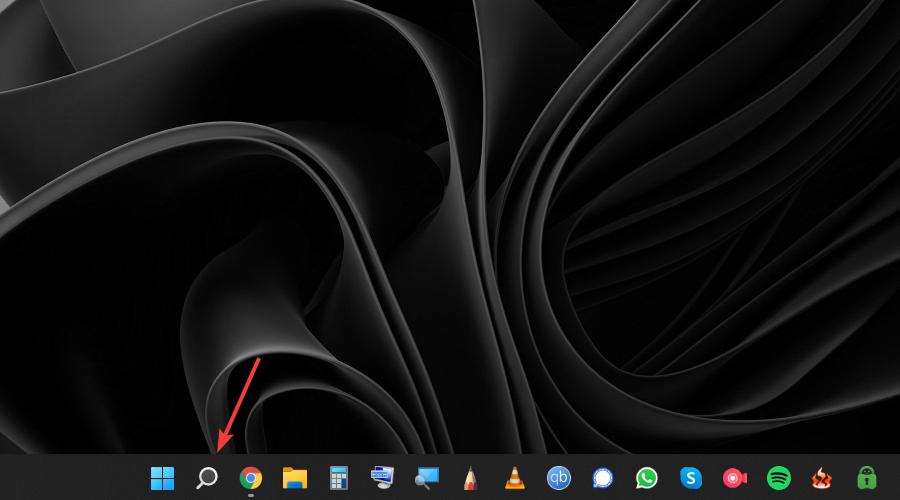Open the red screen recorder app
Viewport: 900px width, 500px height.
coord(734,478)
